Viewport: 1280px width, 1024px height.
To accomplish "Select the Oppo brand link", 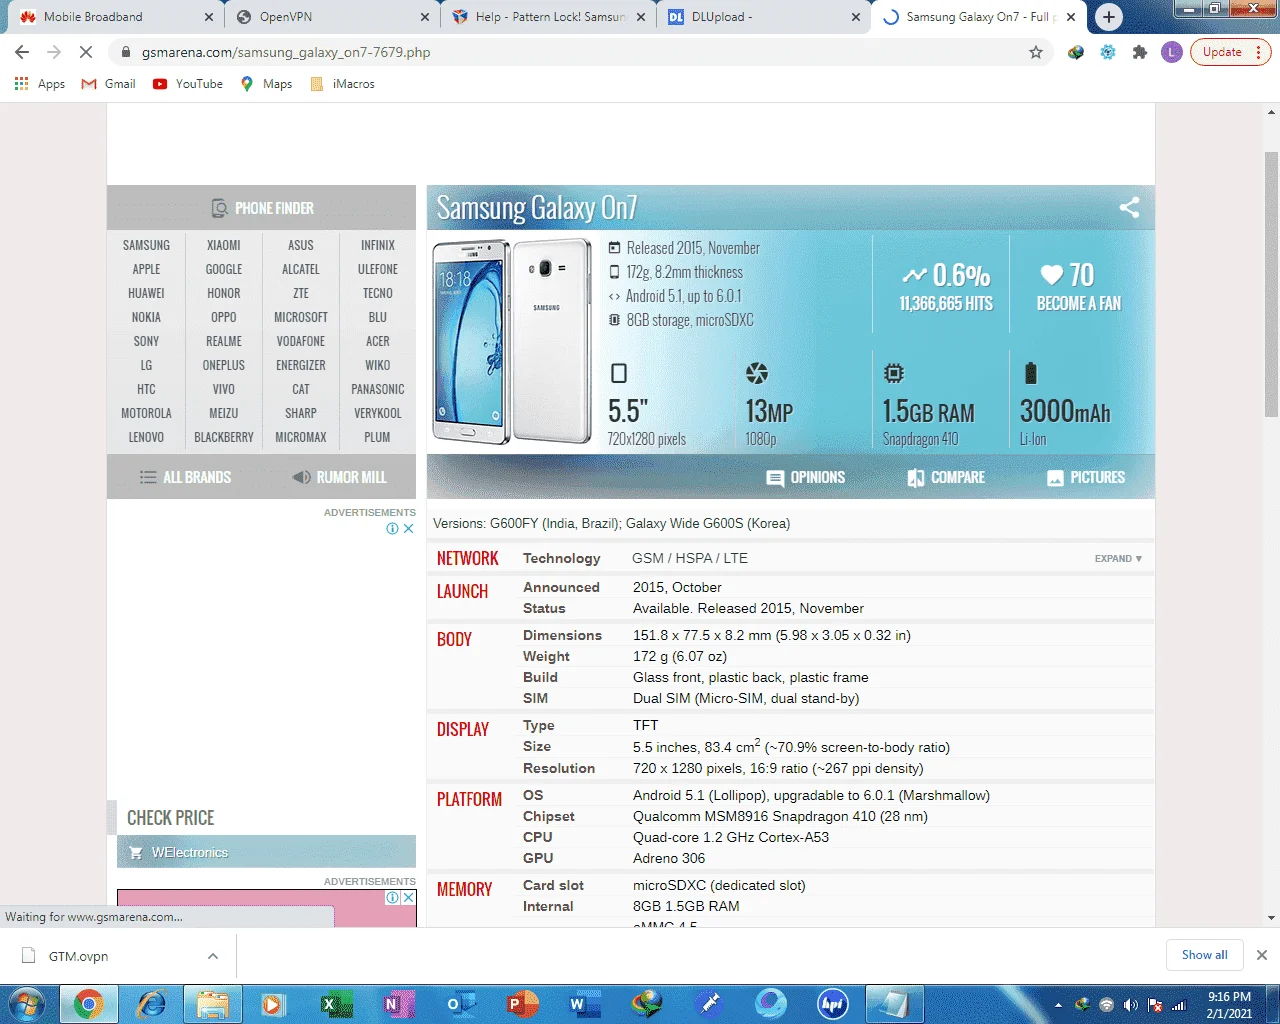I will [223, 317].
